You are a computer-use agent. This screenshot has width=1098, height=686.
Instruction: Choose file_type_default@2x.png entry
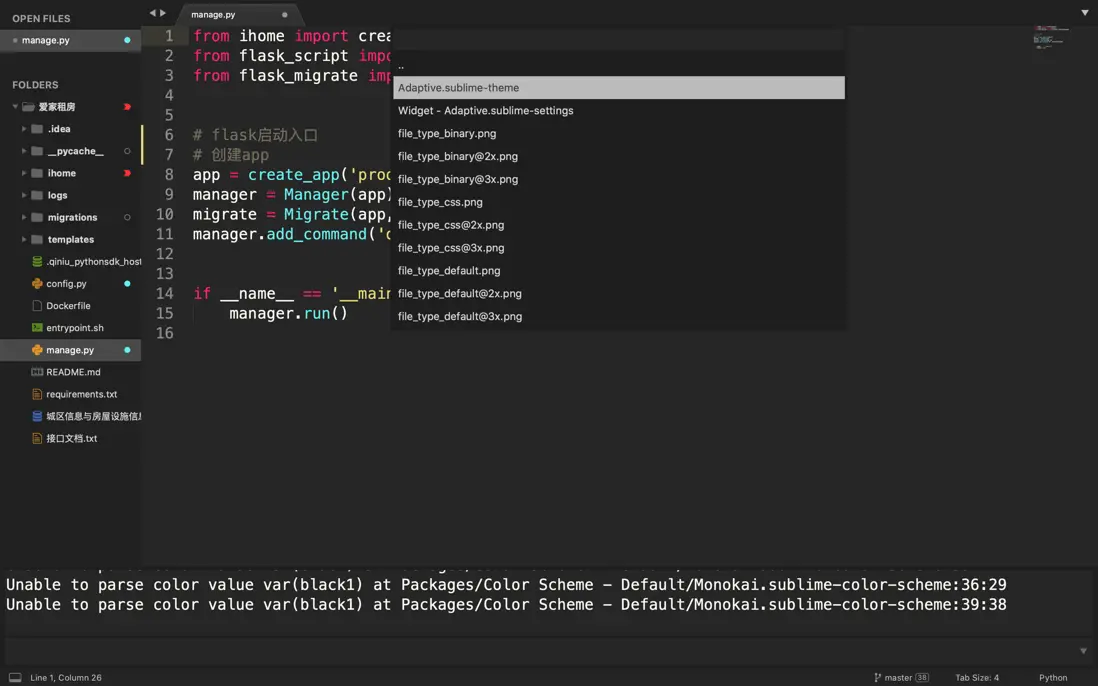coord(618,293)
